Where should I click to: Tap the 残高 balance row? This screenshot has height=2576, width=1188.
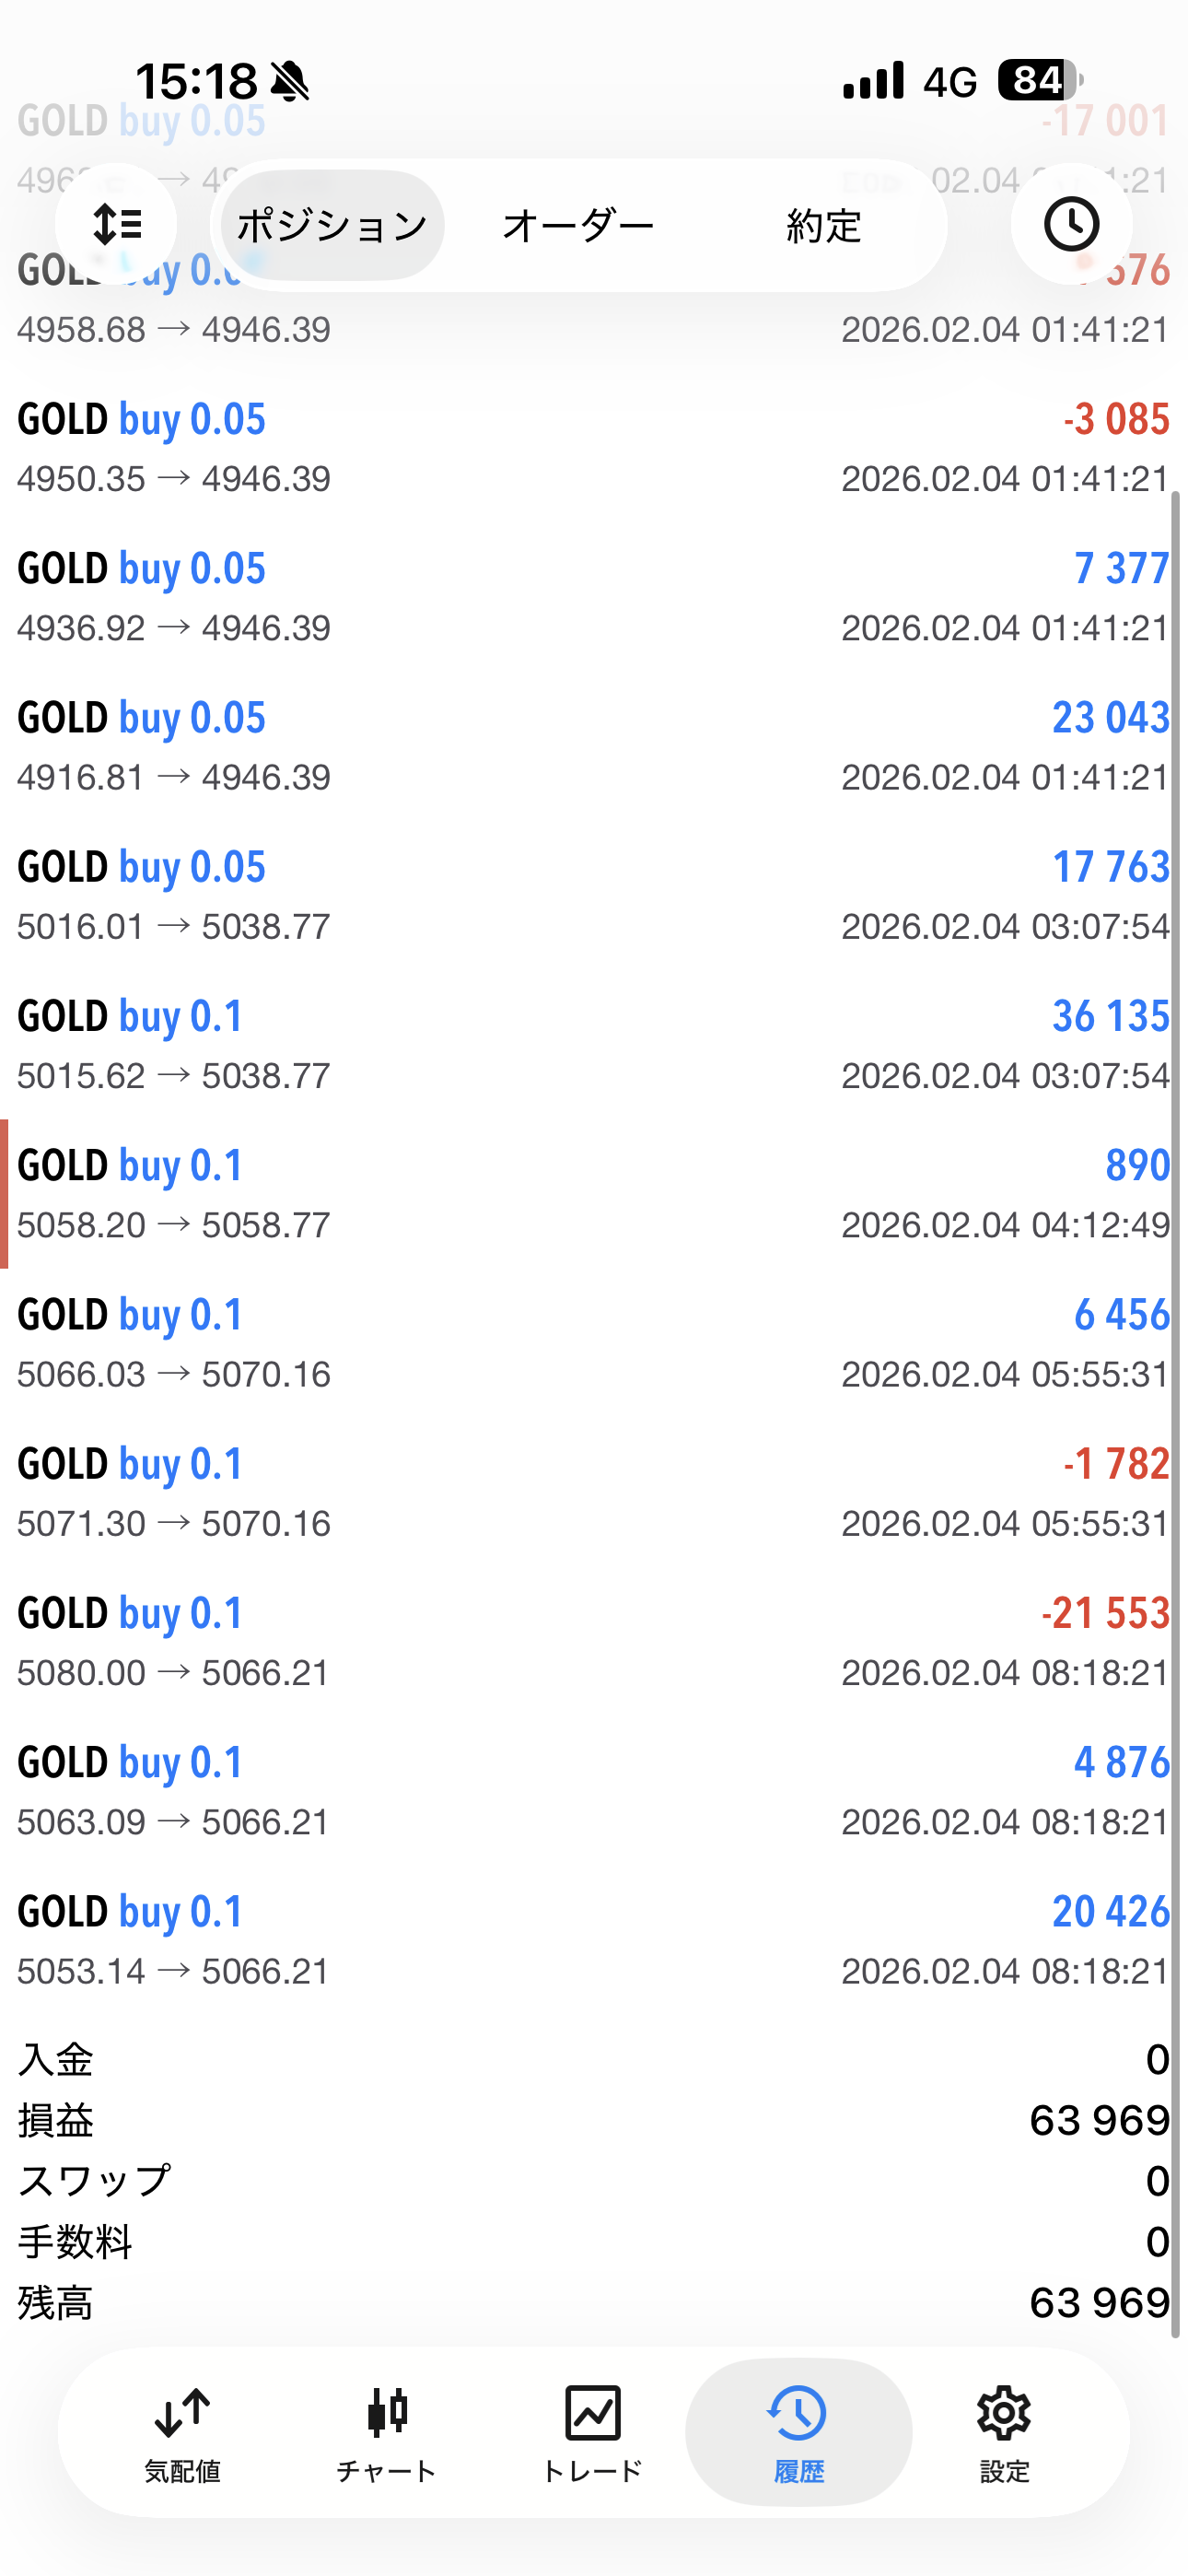(594, 2303)
